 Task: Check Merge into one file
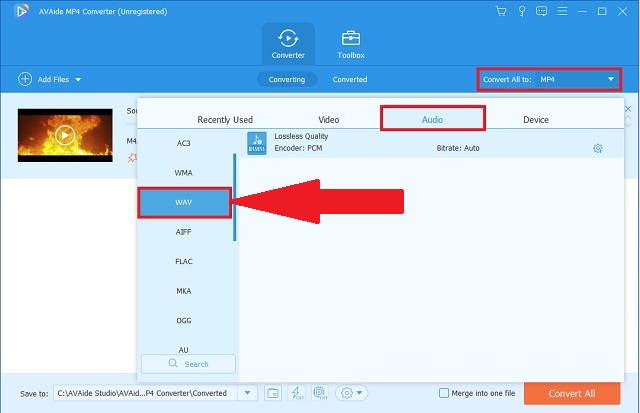tap(444, 393)
